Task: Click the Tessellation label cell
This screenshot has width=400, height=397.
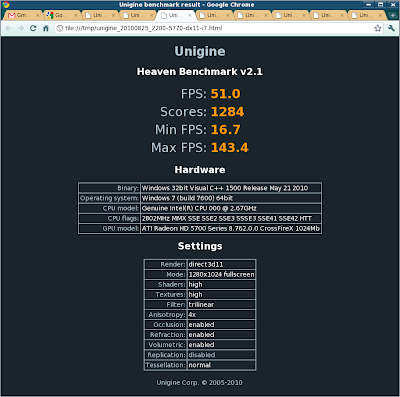Action: [165, 365]
